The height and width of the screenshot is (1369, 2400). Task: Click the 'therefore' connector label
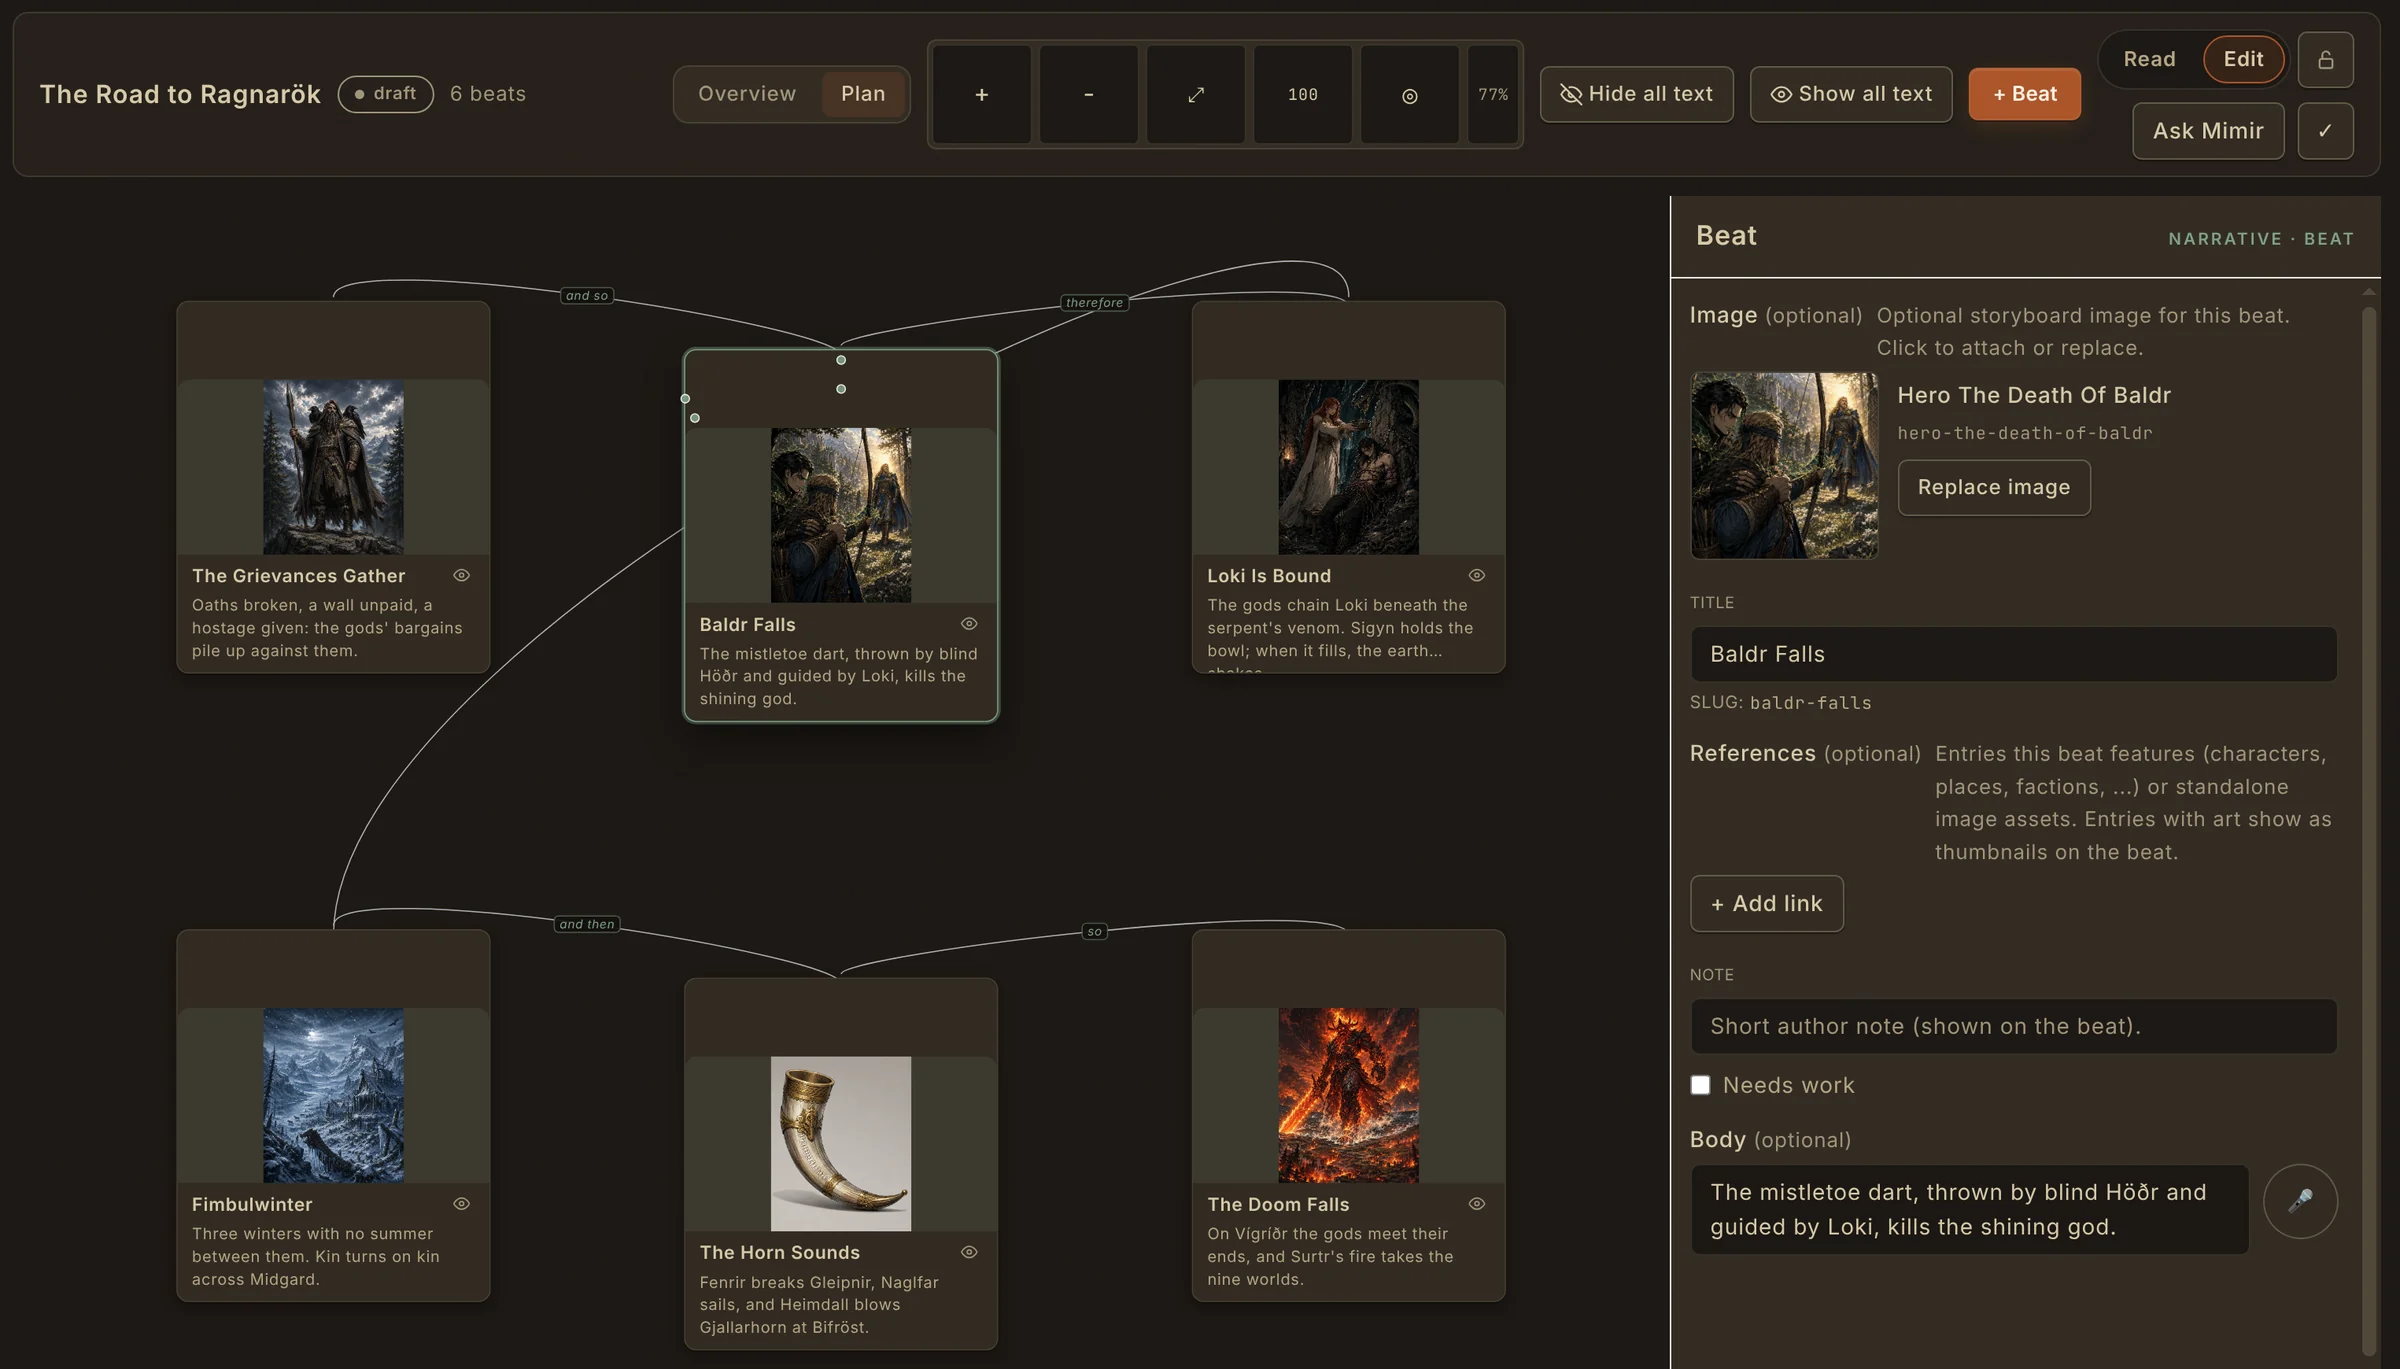coord(1094,303)
